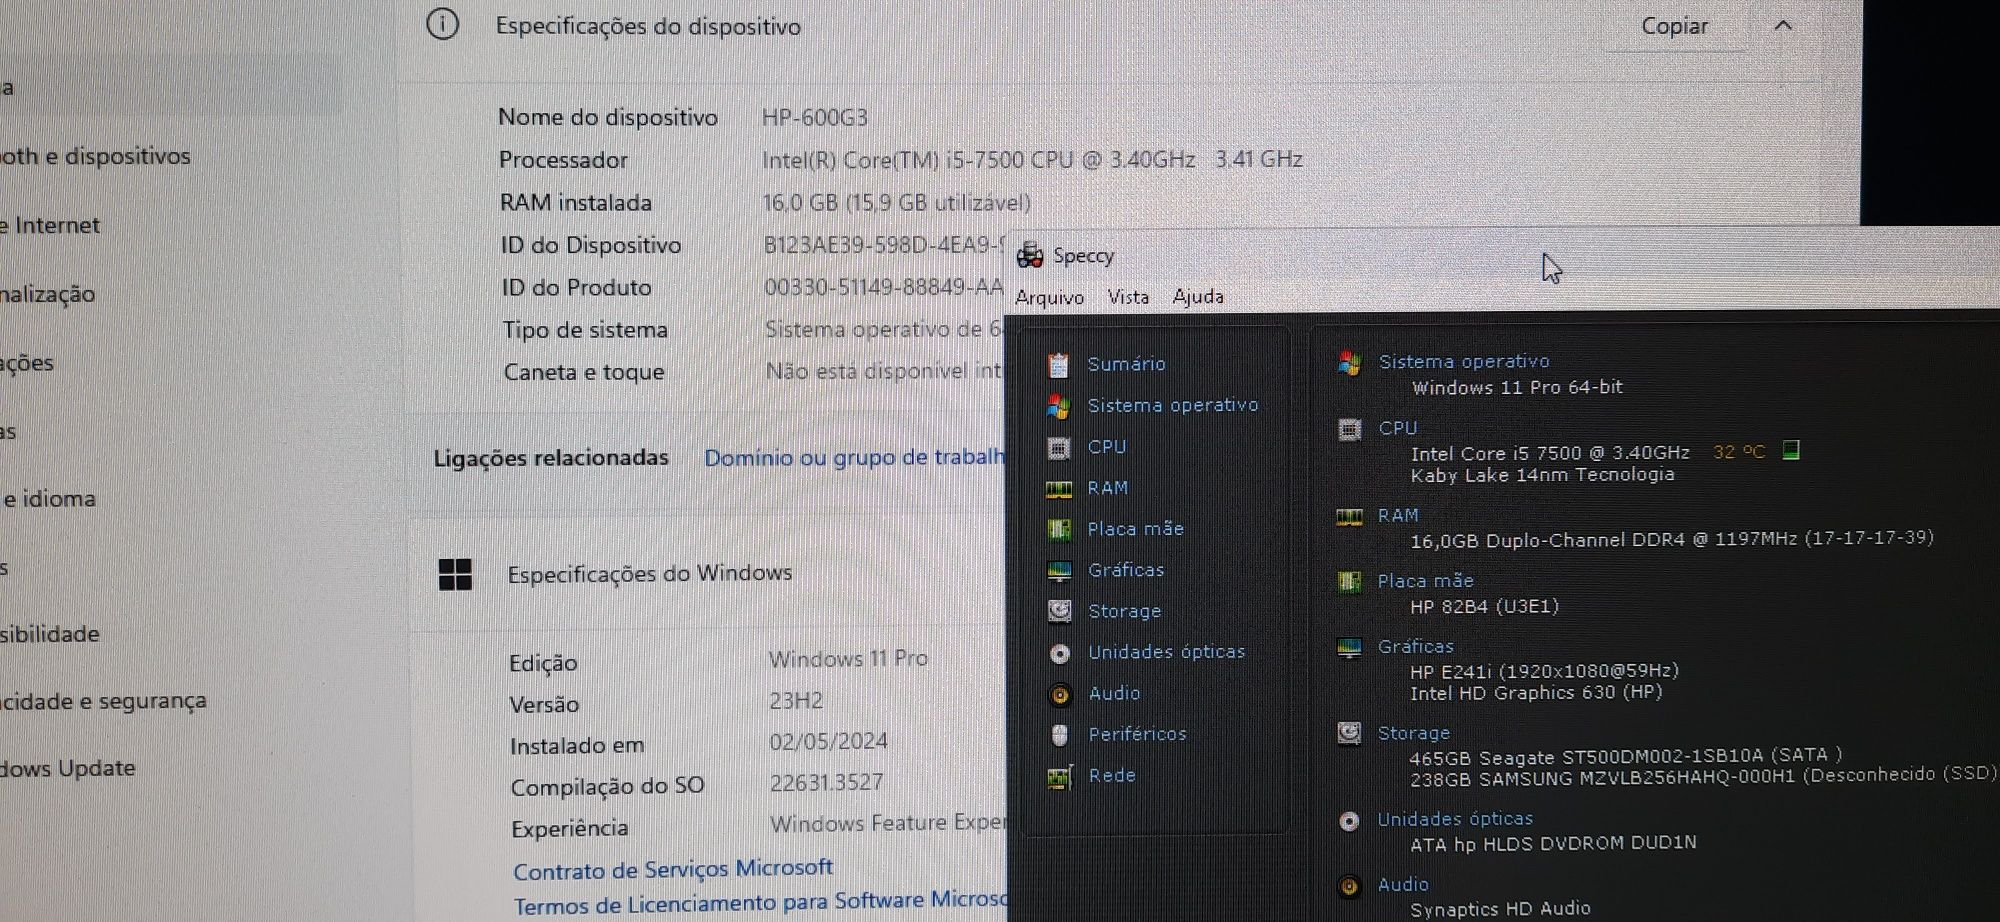This screenshot has height=922, width=2000.
Task: Click SAMSUNG MZVLB256HAHQ storage entry
Action: pyautogui.click(x=1703, y=777)
